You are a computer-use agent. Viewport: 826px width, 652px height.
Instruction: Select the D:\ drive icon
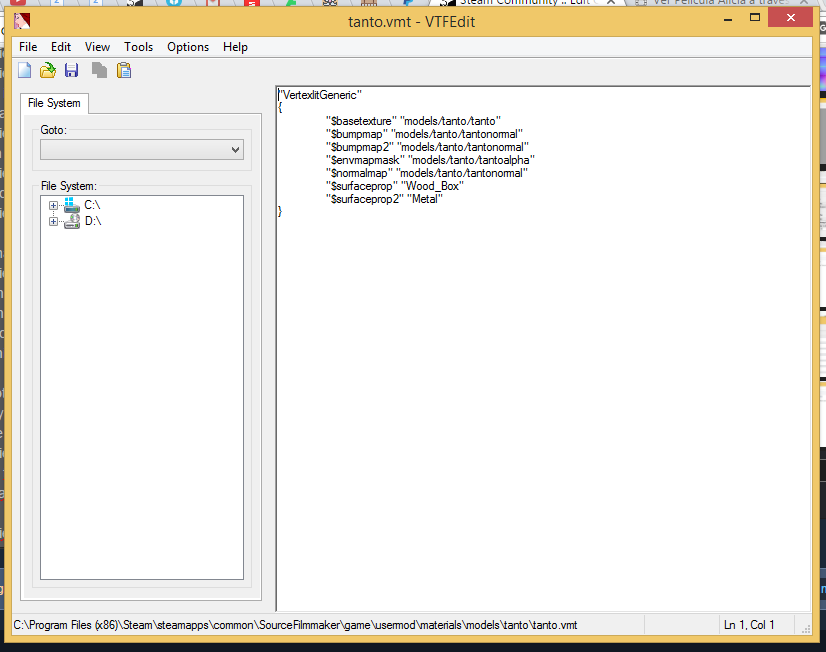tap(72, 221)
